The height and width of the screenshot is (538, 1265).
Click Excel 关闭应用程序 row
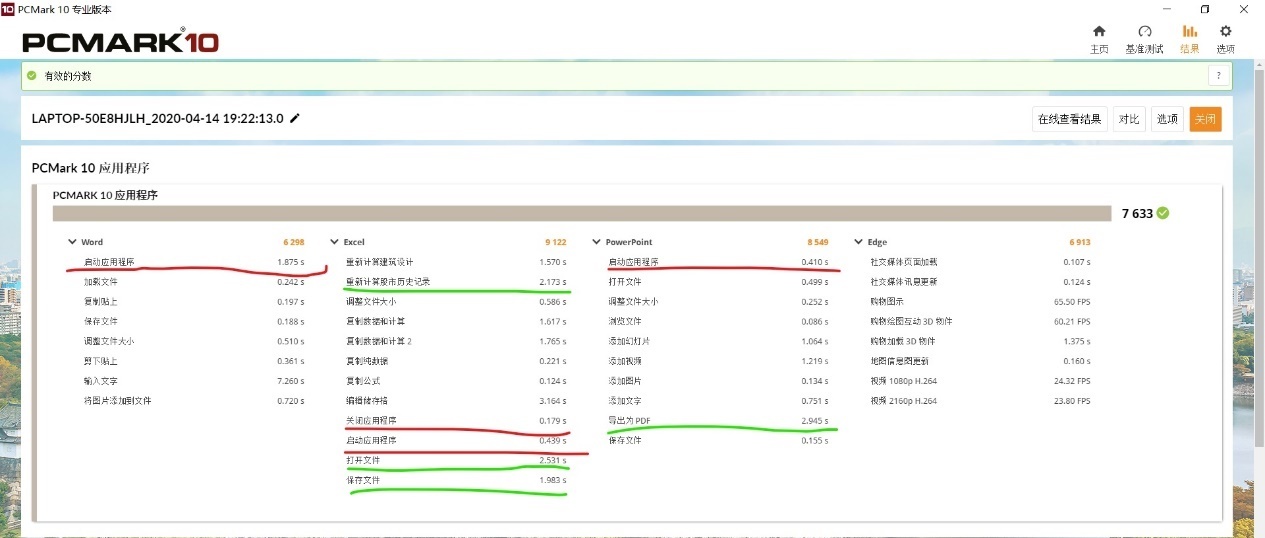456,420
